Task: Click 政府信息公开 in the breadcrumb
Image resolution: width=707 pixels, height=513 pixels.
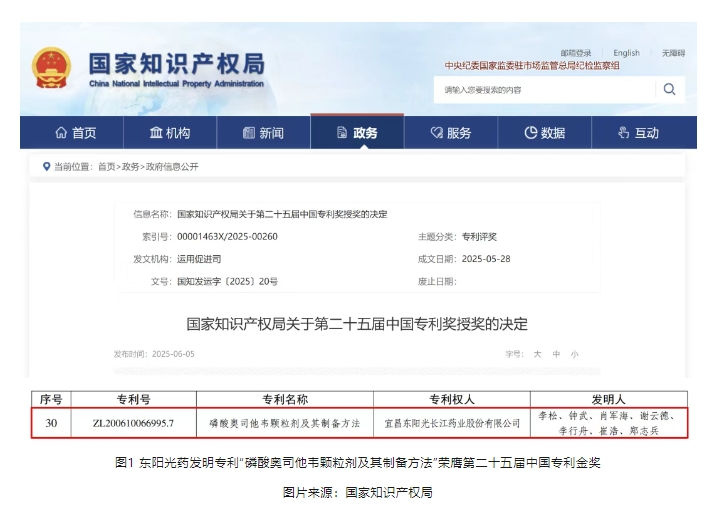Action: [x=172, y=167]
